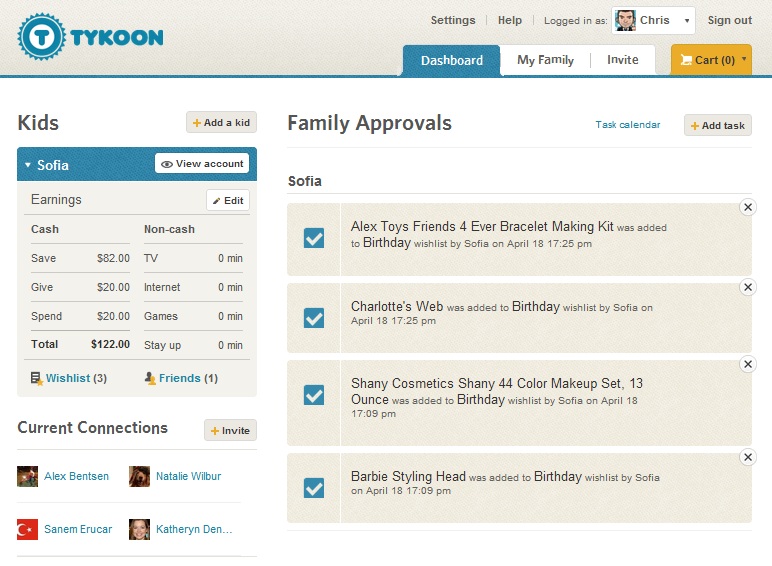Click Natalie Wilbur's connection photo
The width and height of the screenshot is (772, 566).
pyautogui.click(x=140, y=477)
